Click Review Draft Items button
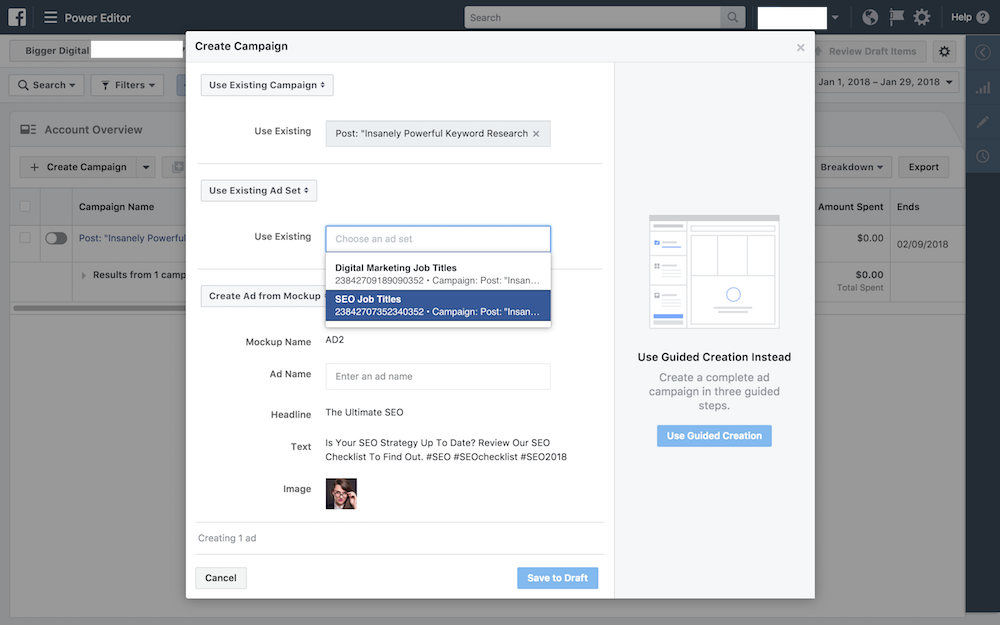Screen dimensions: 1000x625 point(871,51)
